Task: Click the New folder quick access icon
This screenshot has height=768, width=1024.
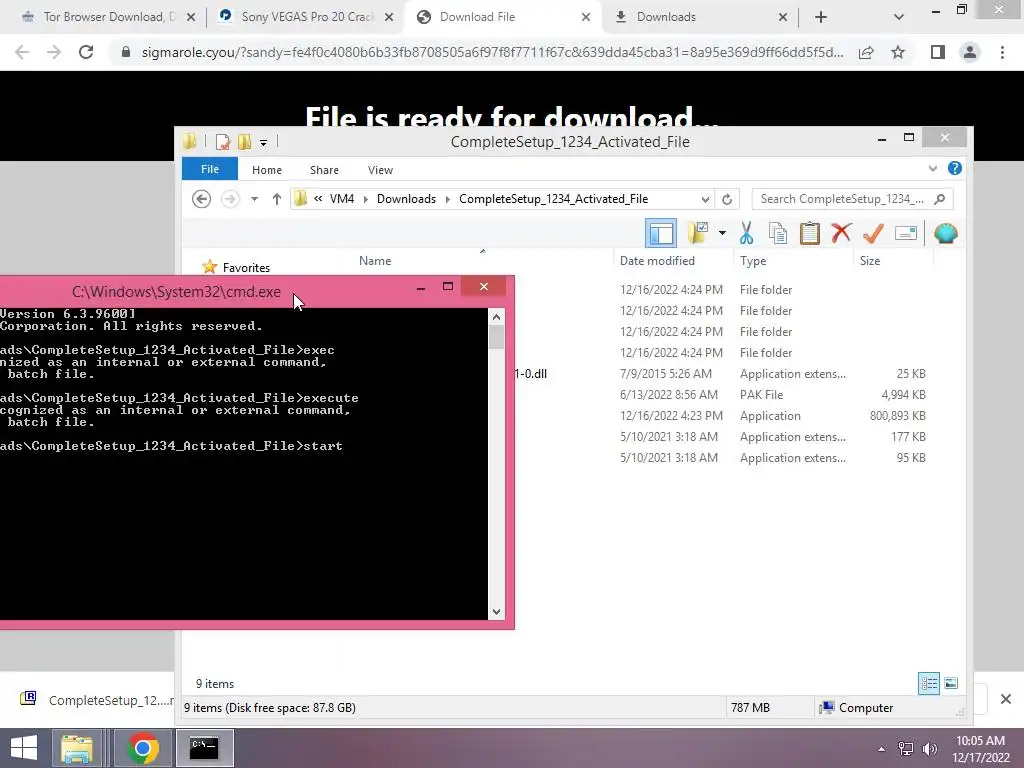Action: [x=245, y=142]
